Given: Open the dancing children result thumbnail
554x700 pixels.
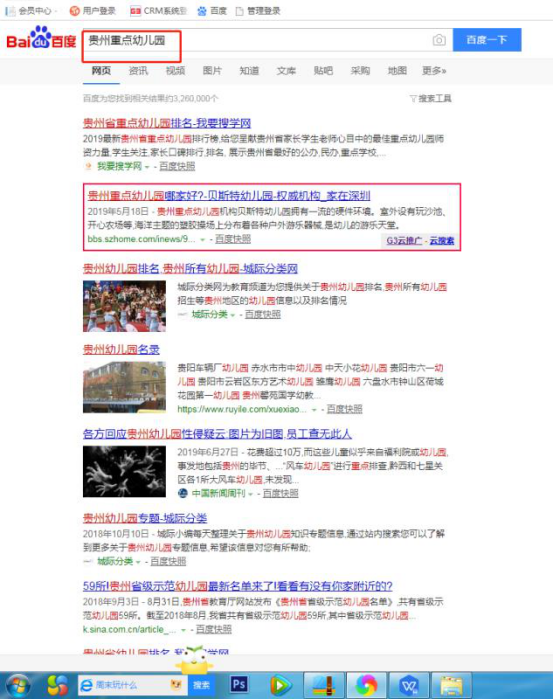Looking at the screenshot, I should pyautogui.click(x=124, y=306).
